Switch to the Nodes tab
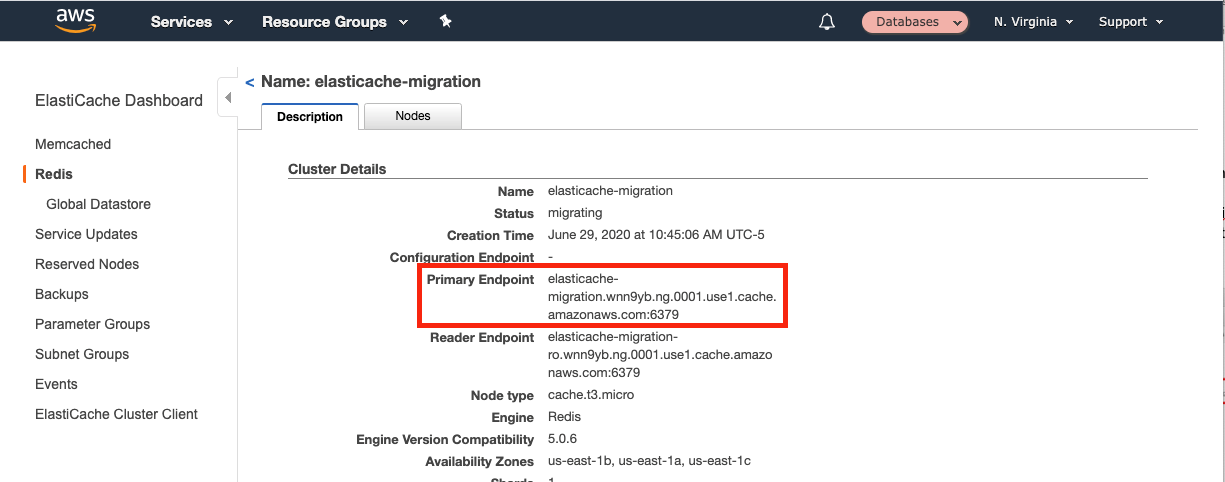 click(x=413, y=116)
